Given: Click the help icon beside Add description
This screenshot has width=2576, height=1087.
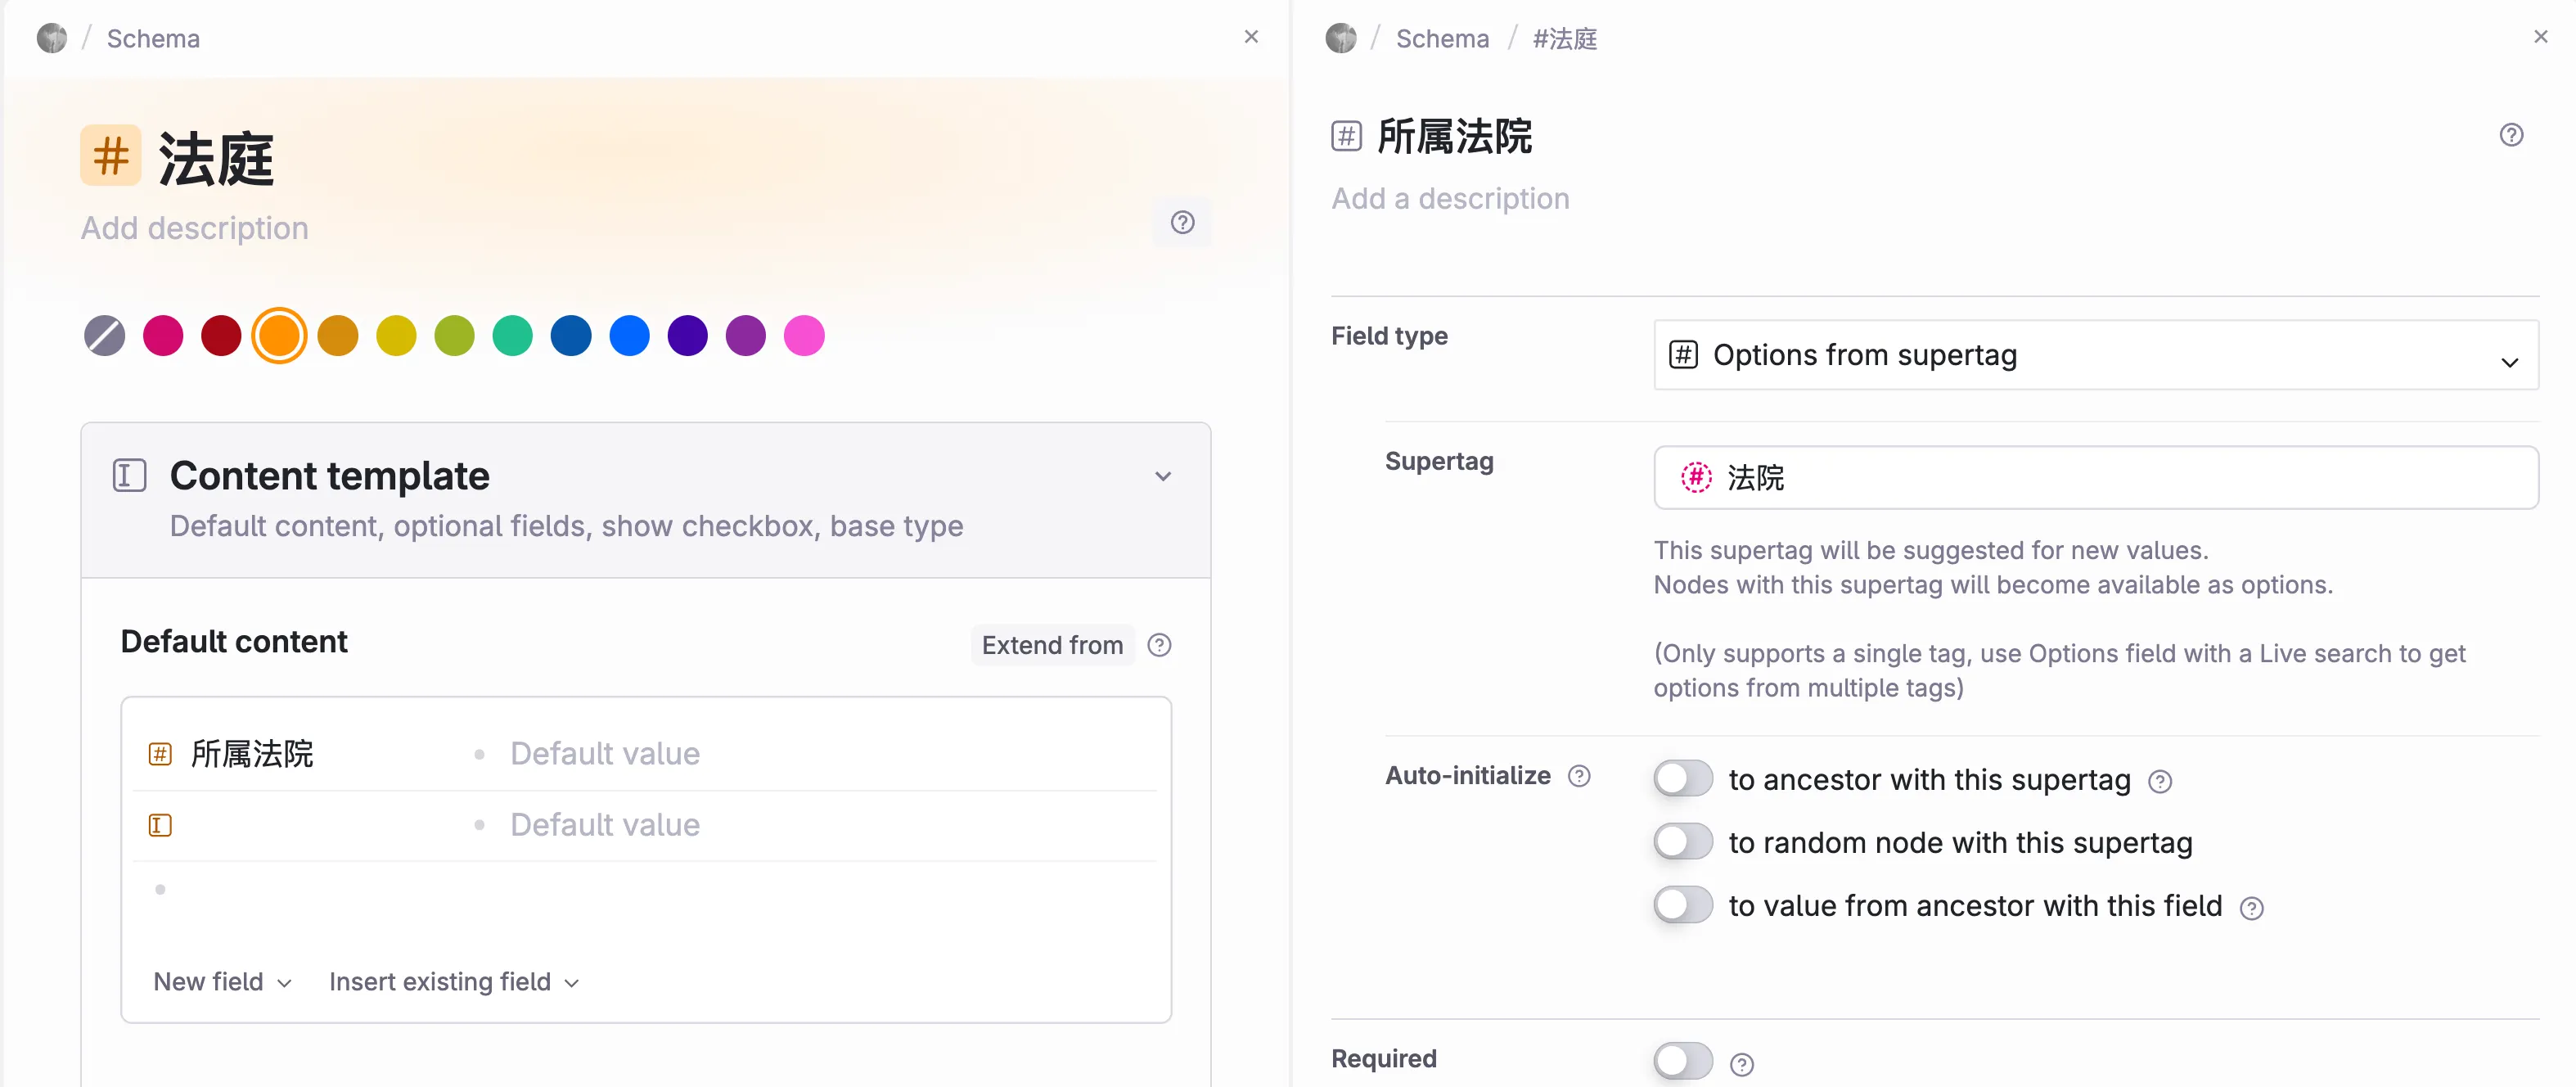Looking at the screenshot, I should 1182,223.
